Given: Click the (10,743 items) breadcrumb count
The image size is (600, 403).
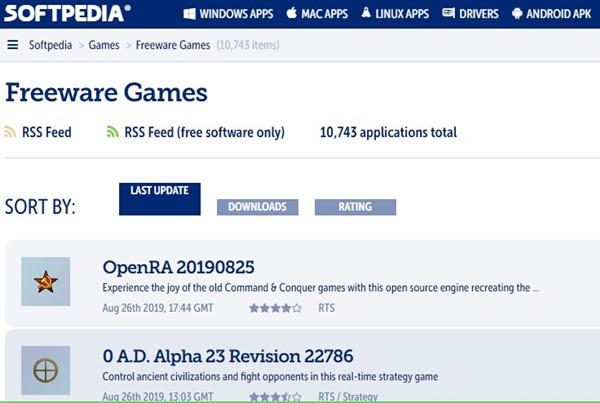Looking at the screenshot, I should click(248, 45).
